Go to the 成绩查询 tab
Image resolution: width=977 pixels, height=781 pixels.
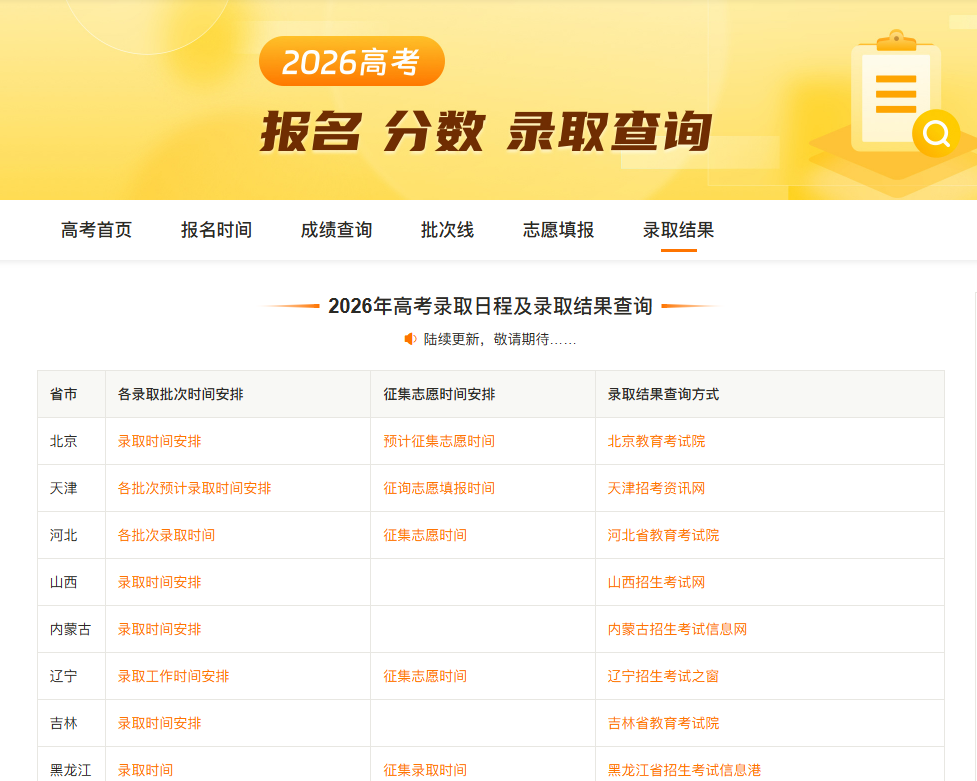click(x=336, y=230)
